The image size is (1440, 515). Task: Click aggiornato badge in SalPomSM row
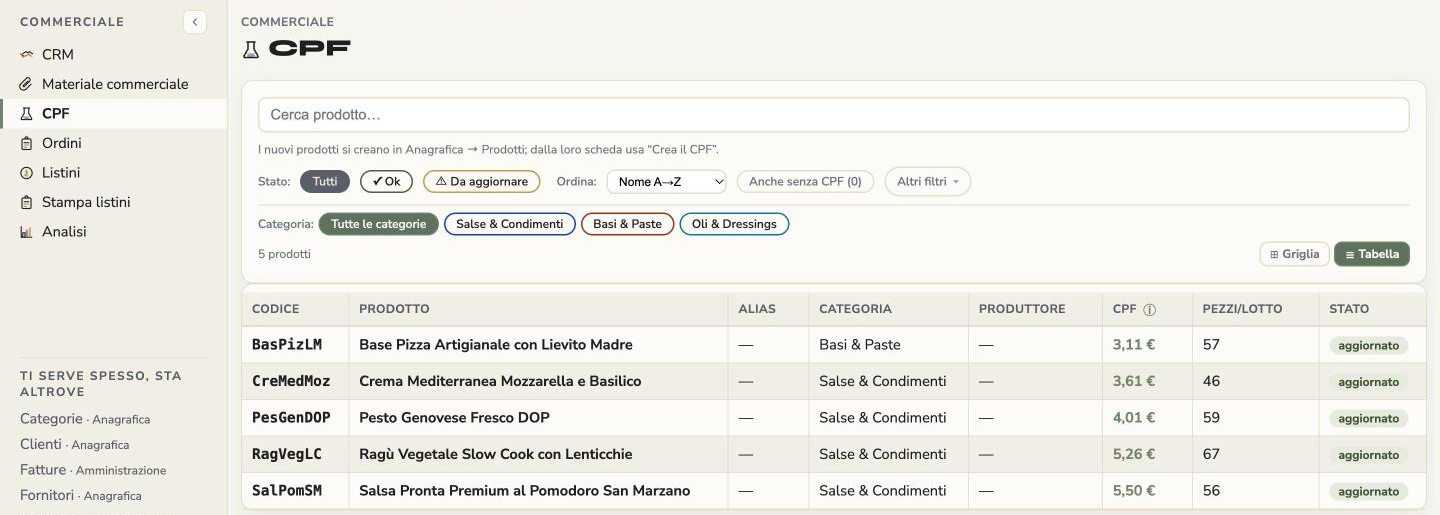pos(1368,492)
